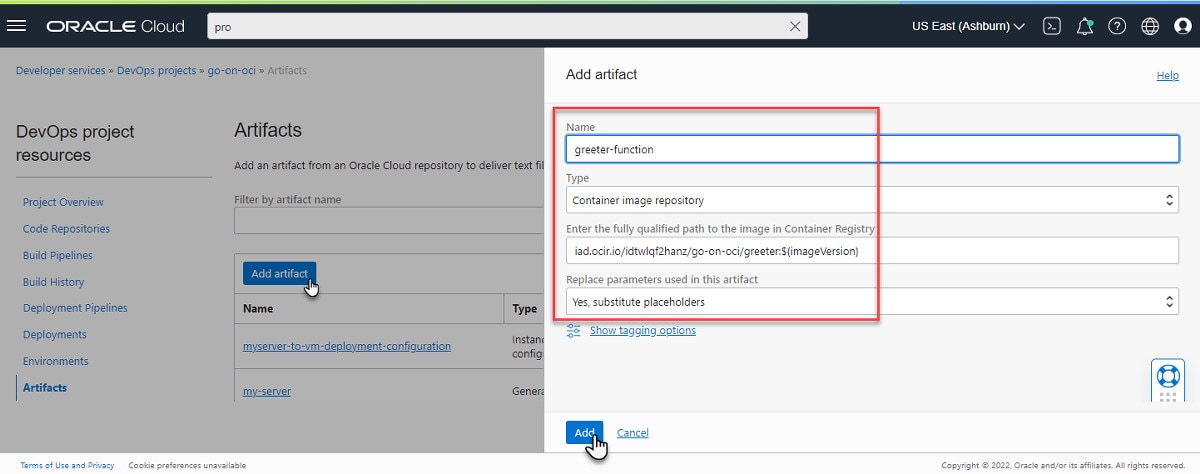The height and width of the screenshot is (474, 1200).
Task: Cancel the Add artifact panel
Action: [x=632, y=433]
